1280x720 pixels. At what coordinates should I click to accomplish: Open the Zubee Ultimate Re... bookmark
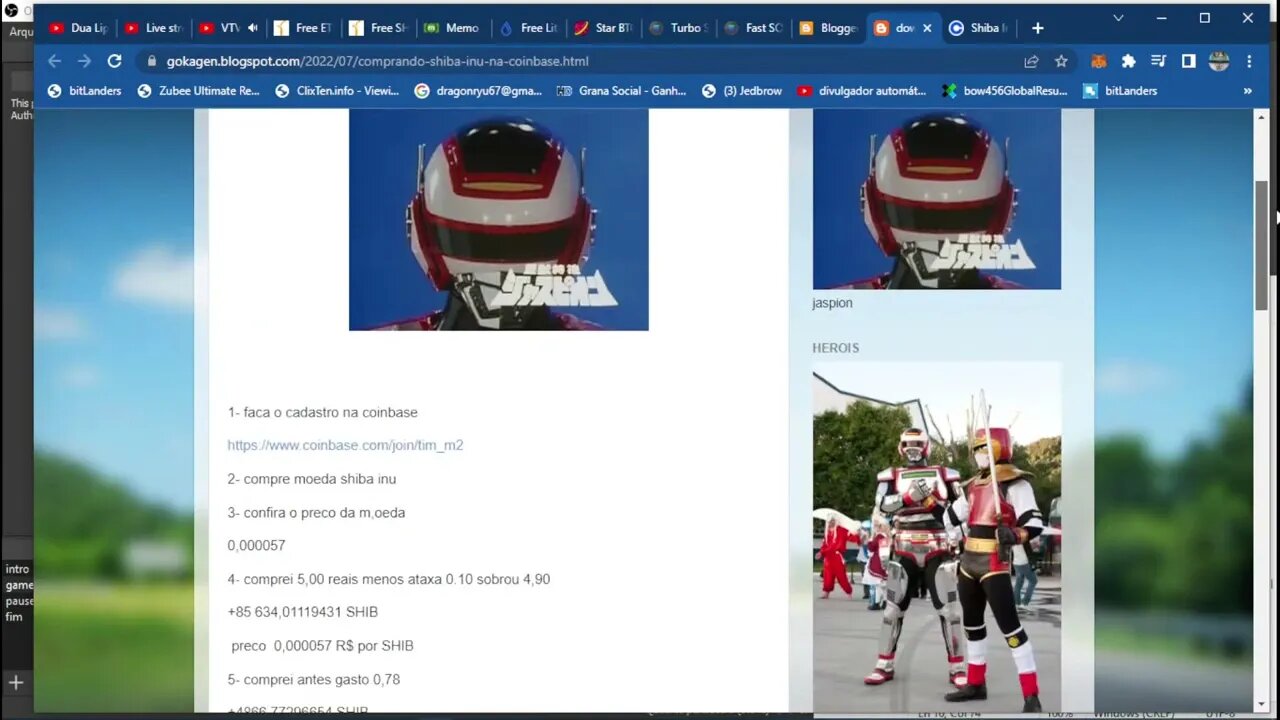[x=198, y=91]
